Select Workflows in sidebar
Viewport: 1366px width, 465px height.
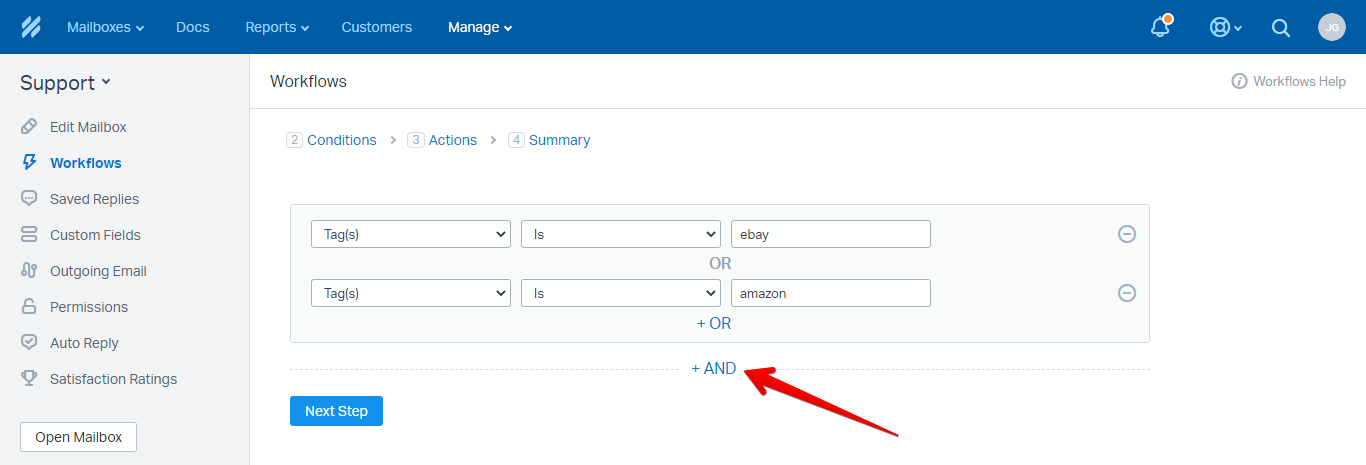(86, 163)
